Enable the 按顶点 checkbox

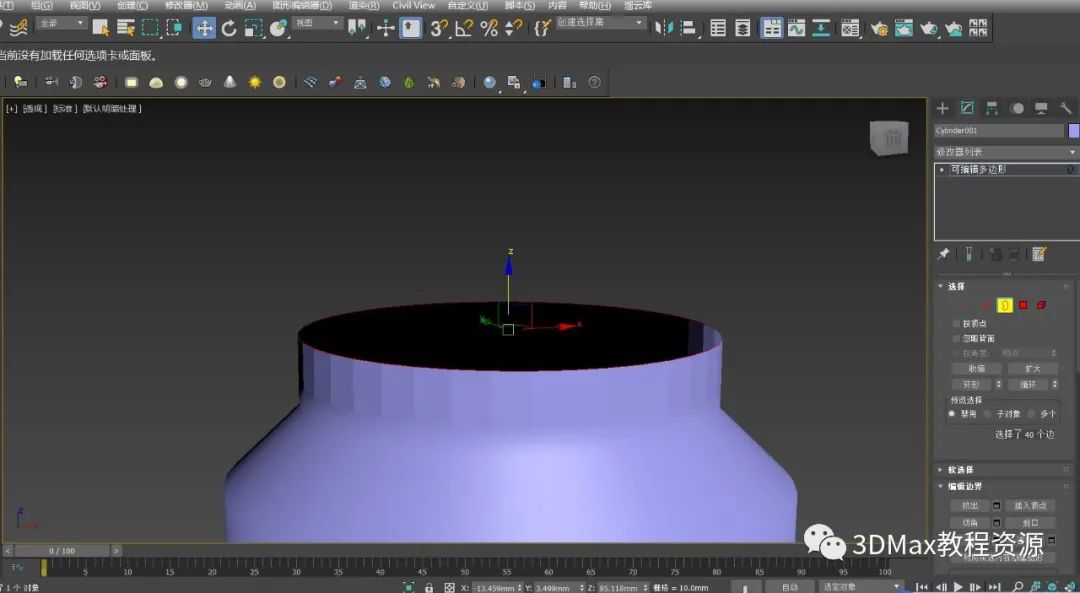point(957,324)
